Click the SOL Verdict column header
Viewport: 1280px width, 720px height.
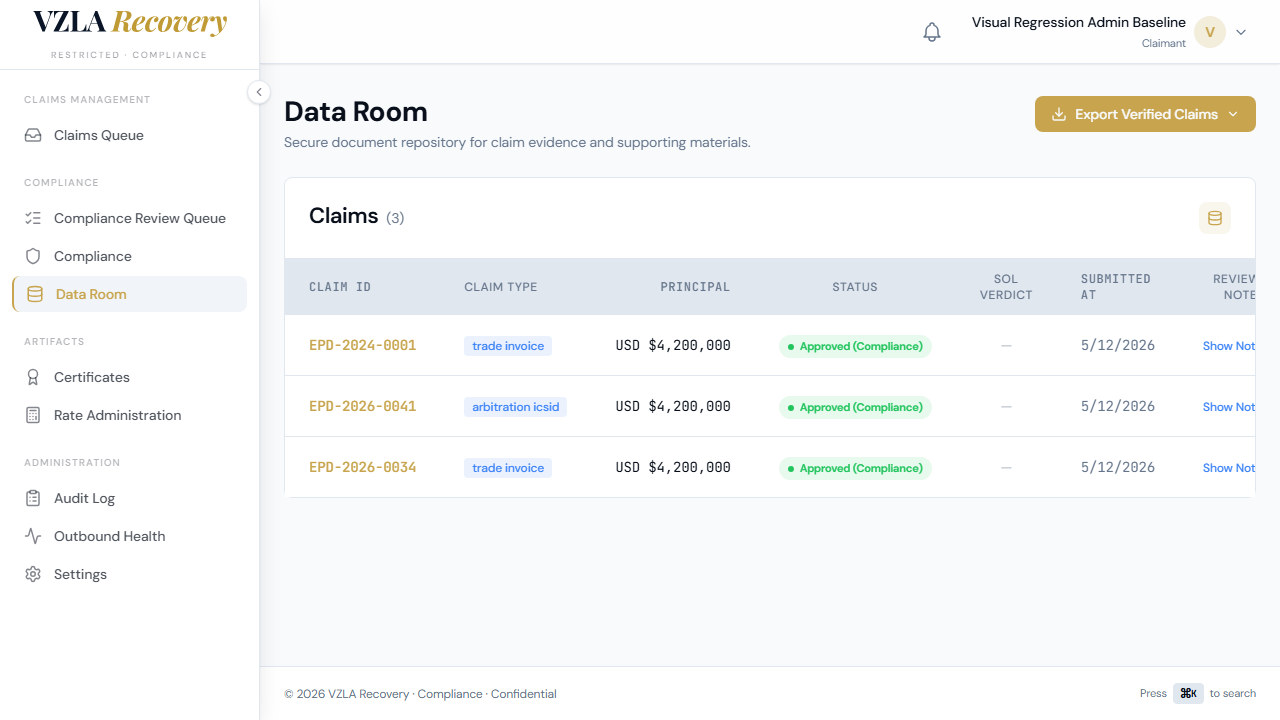1006,287
